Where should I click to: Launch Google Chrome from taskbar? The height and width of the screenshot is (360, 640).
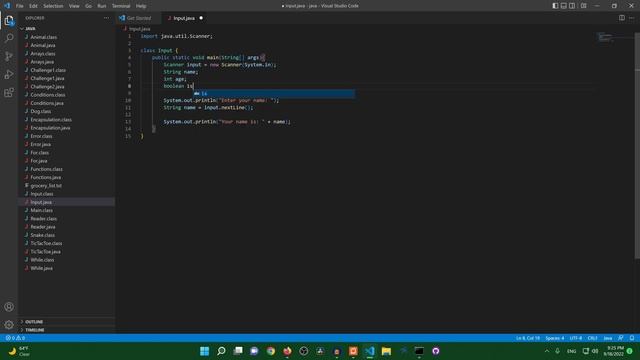271,351
